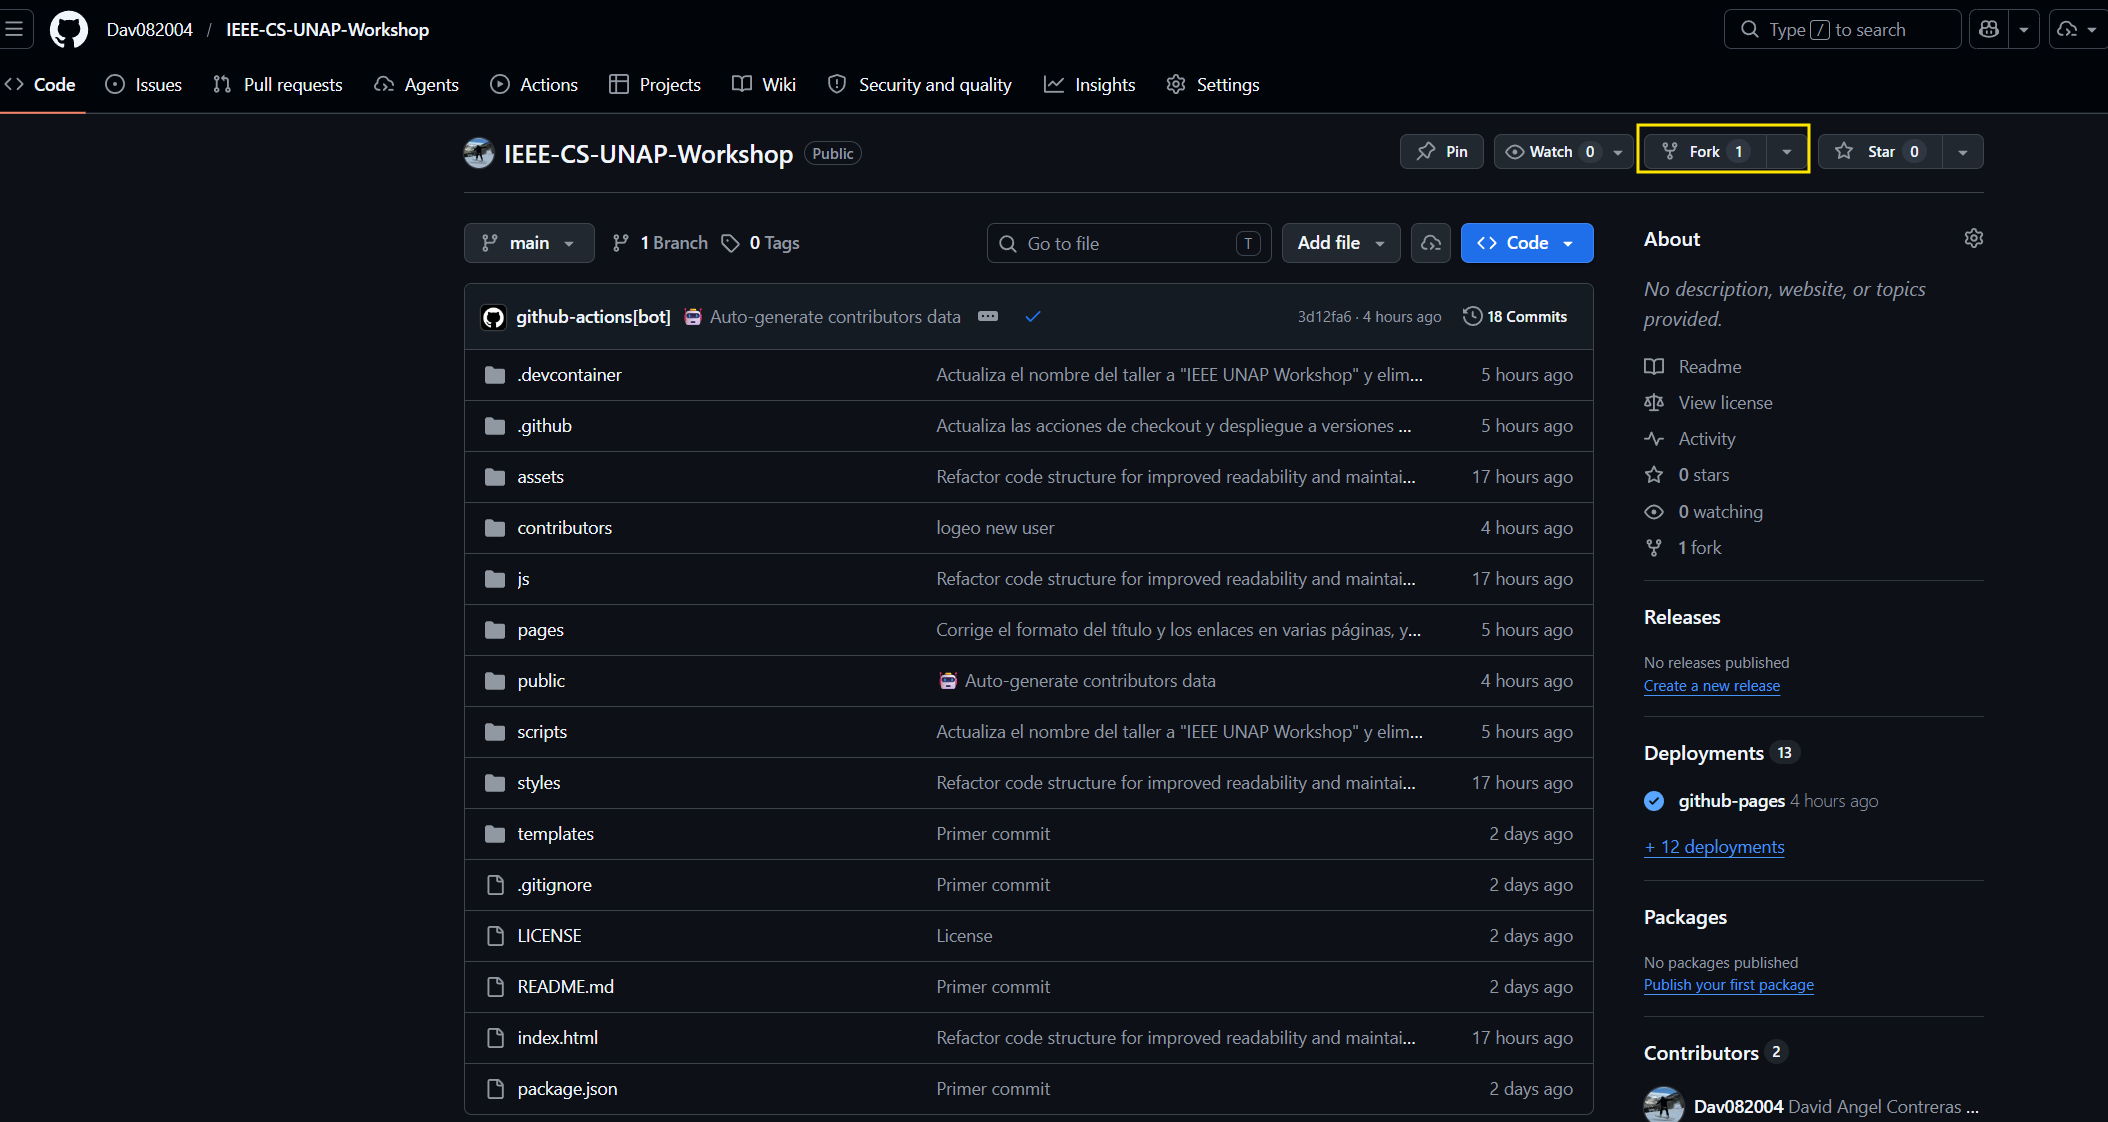Open the Agents tab

[416, 84]
